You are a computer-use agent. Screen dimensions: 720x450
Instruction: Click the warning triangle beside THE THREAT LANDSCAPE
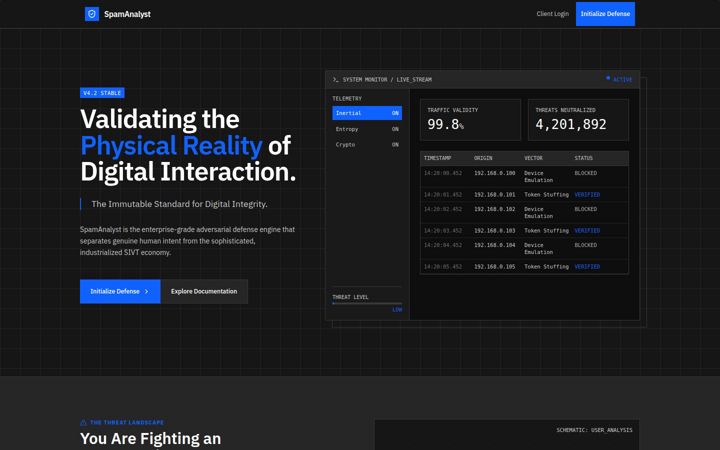click(x=83, y=422)
